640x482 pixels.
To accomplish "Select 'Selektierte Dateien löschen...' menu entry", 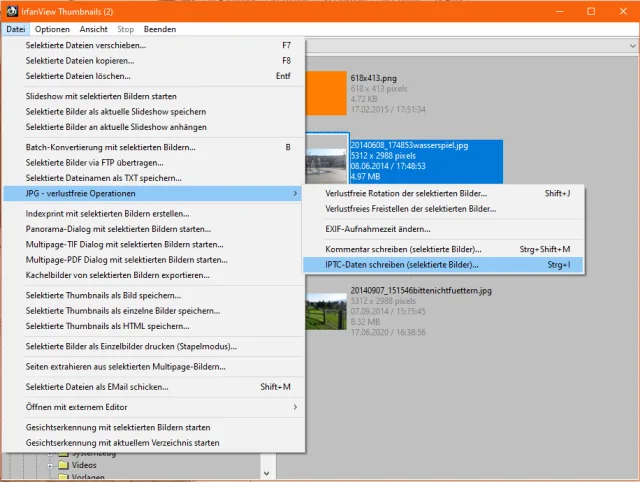I will point(78,76).
